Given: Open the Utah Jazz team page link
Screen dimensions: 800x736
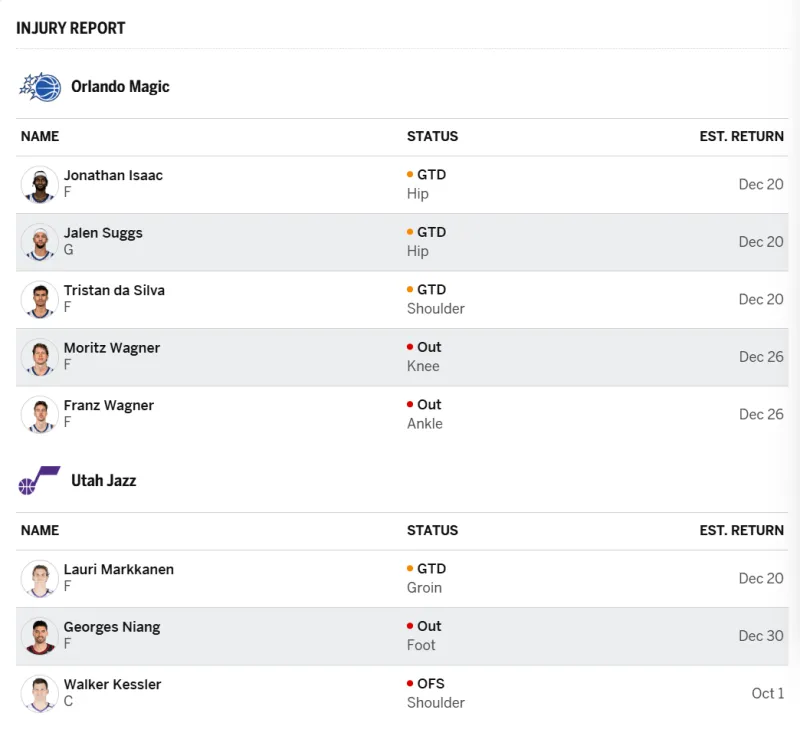Looking at the screenshot, I should [x=103, y=481].
